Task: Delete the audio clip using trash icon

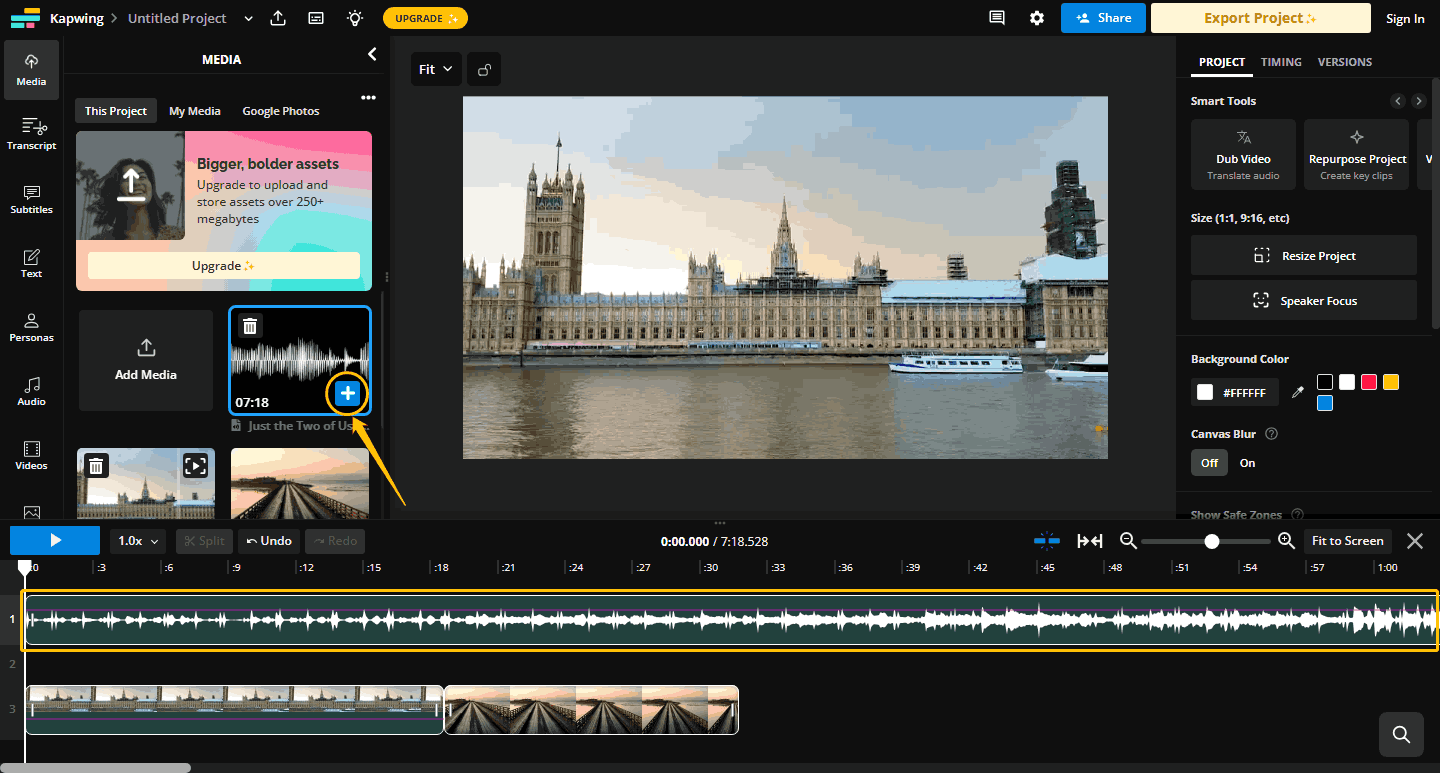Action: (250, 326)
